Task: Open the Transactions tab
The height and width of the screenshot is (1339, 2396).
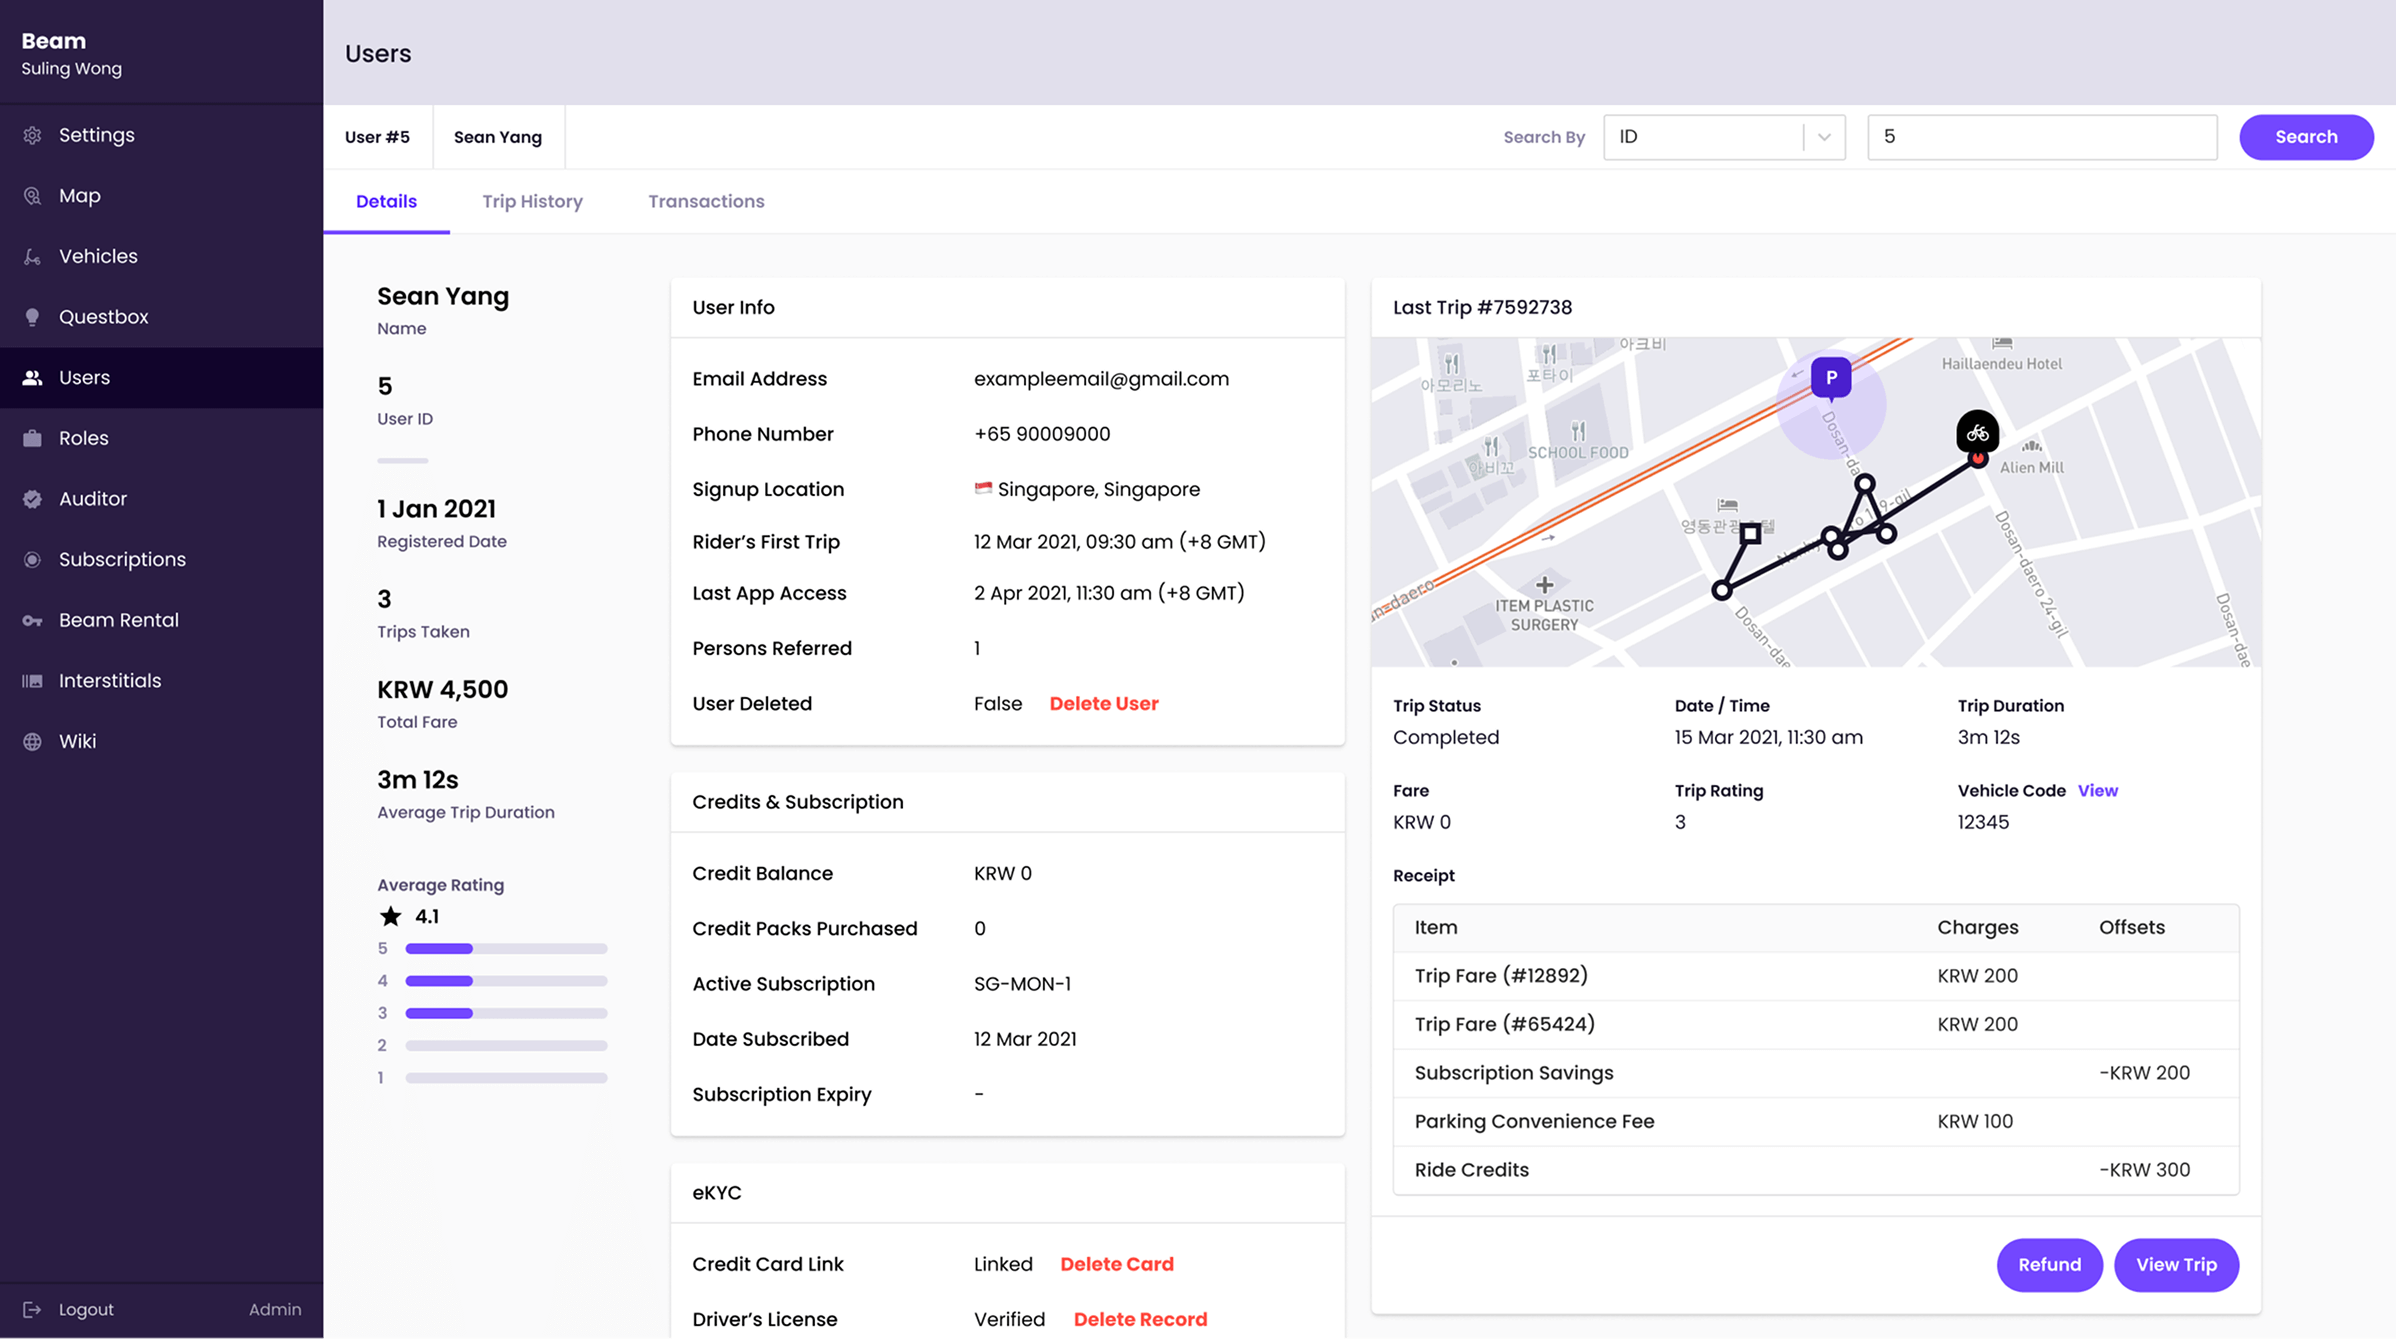Action: [x=706, y=201]
